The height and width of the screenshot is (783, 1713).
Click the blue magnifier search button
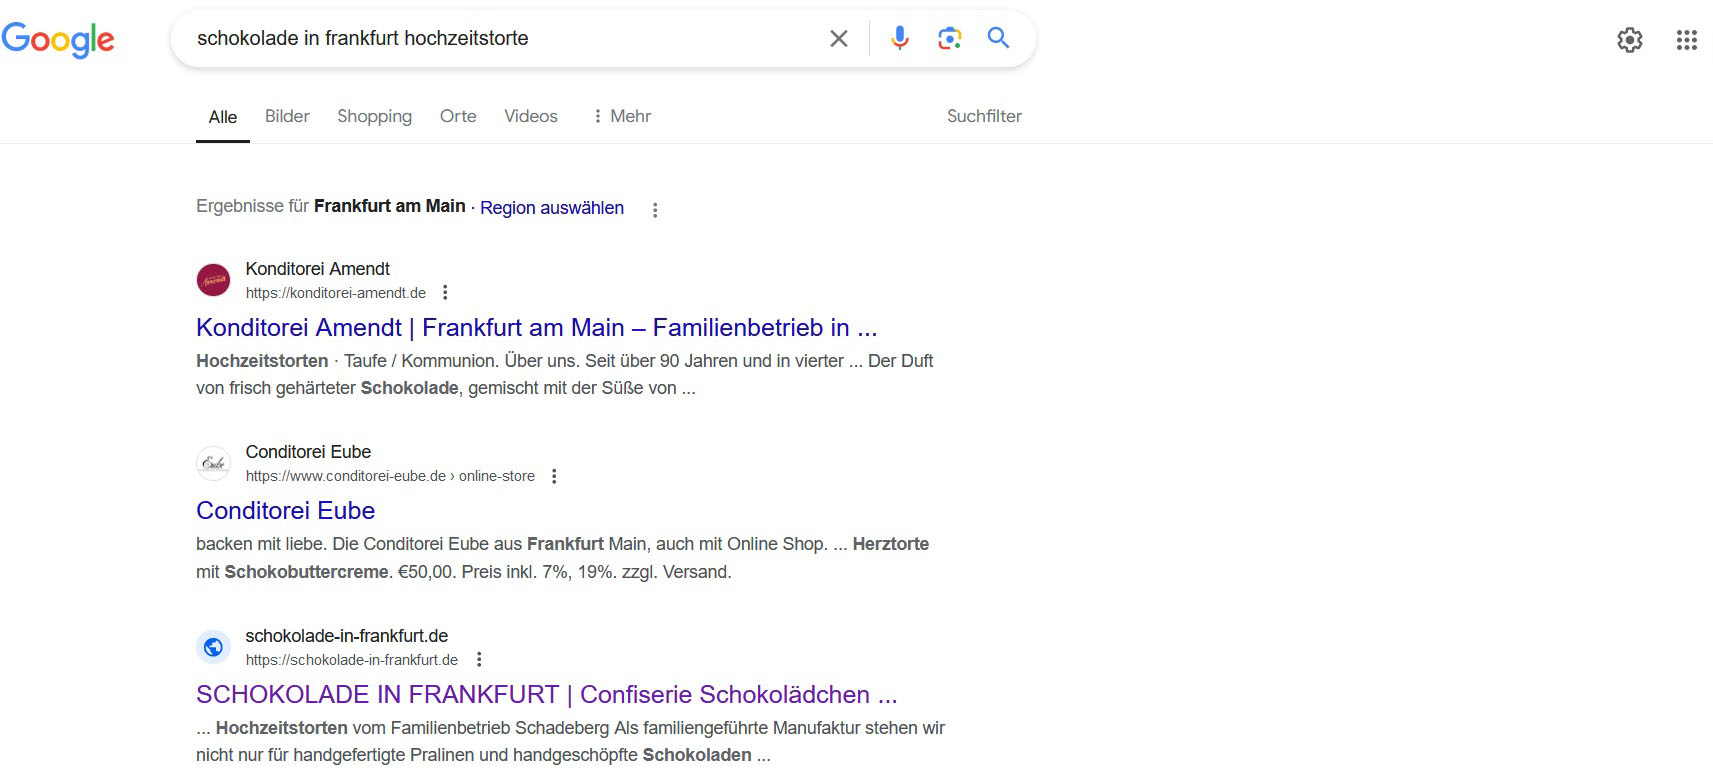998,38
